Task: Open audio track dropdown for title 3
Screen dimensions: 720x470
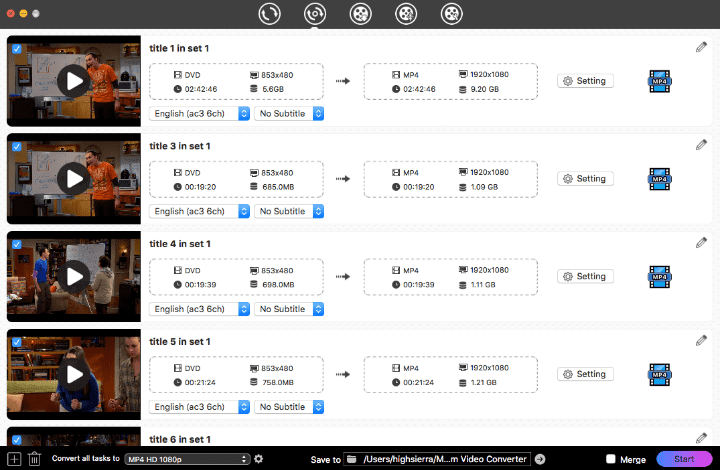Action: click(x=199, y=211)
